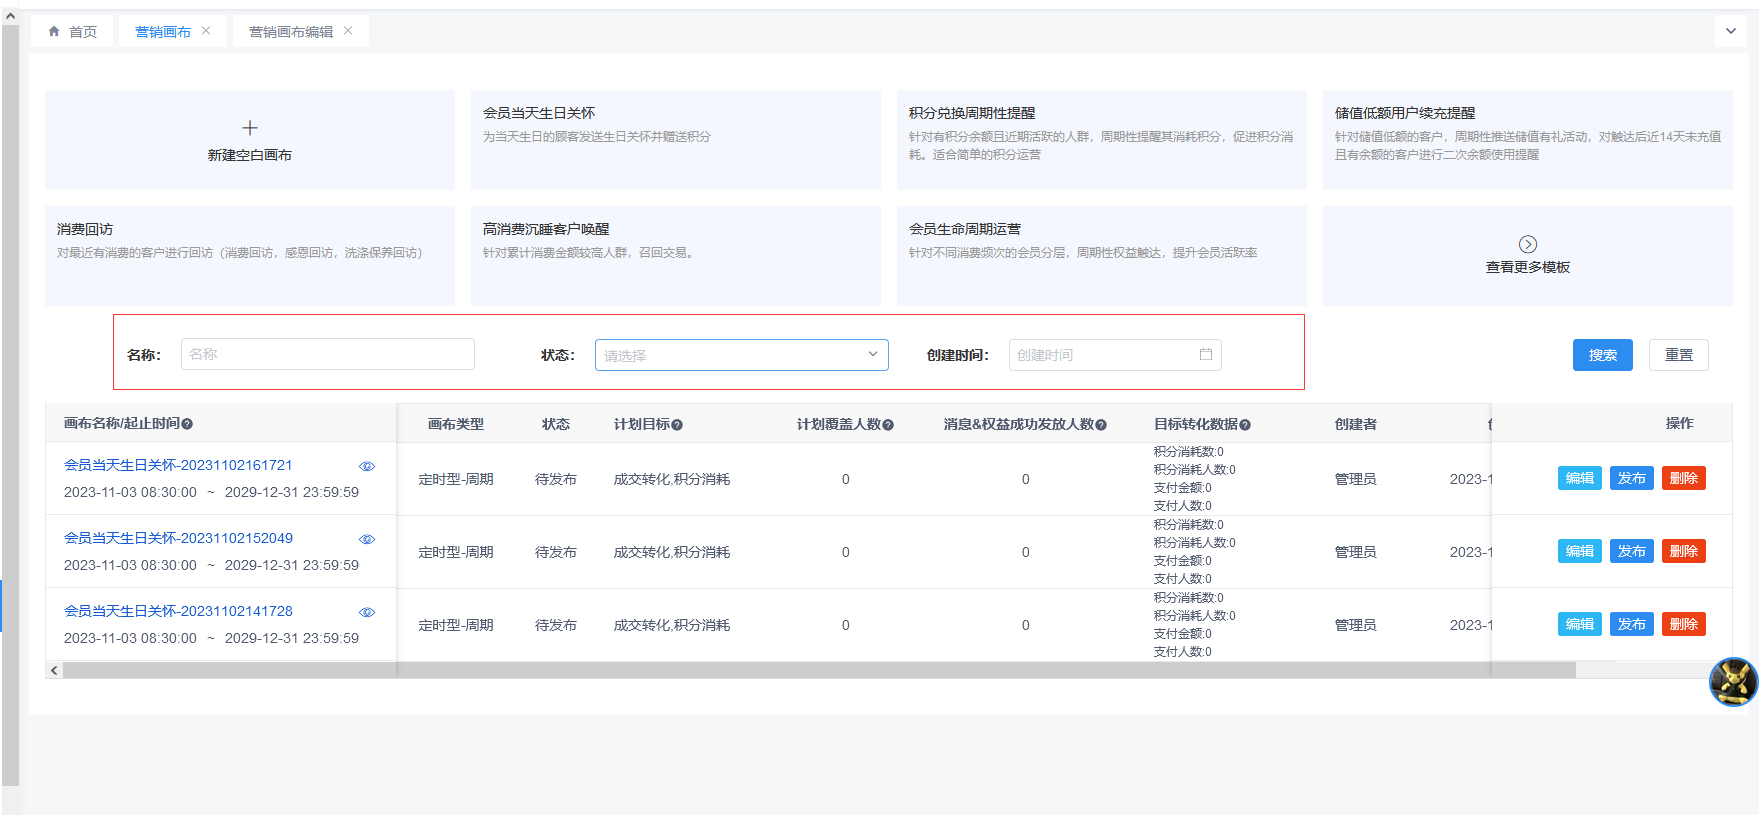Click help icon beside 消息&权益成功发放人数 header
1759x815 pixels.
[1101, 425]
